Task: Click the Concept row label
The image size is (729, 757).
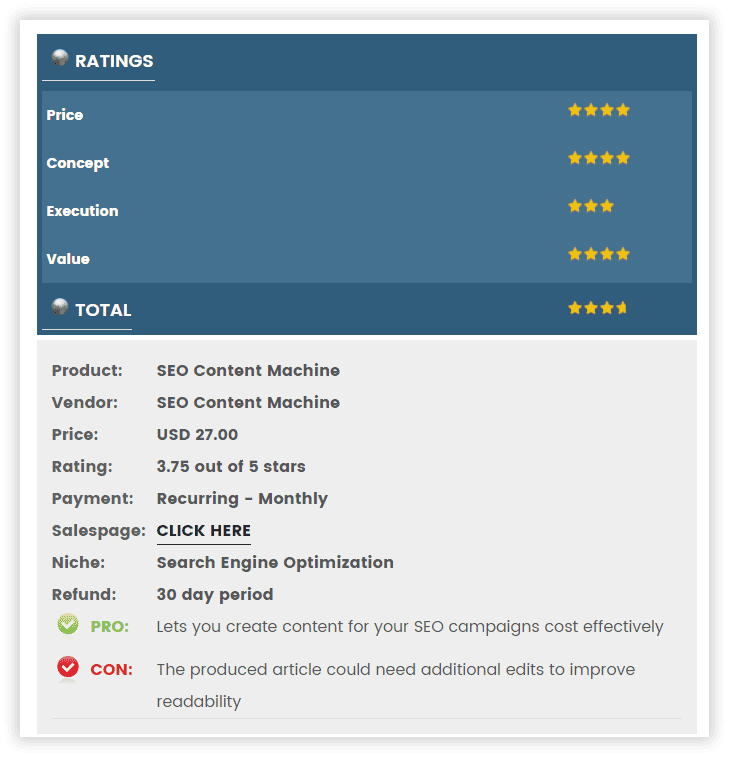Action: [78, 163]
